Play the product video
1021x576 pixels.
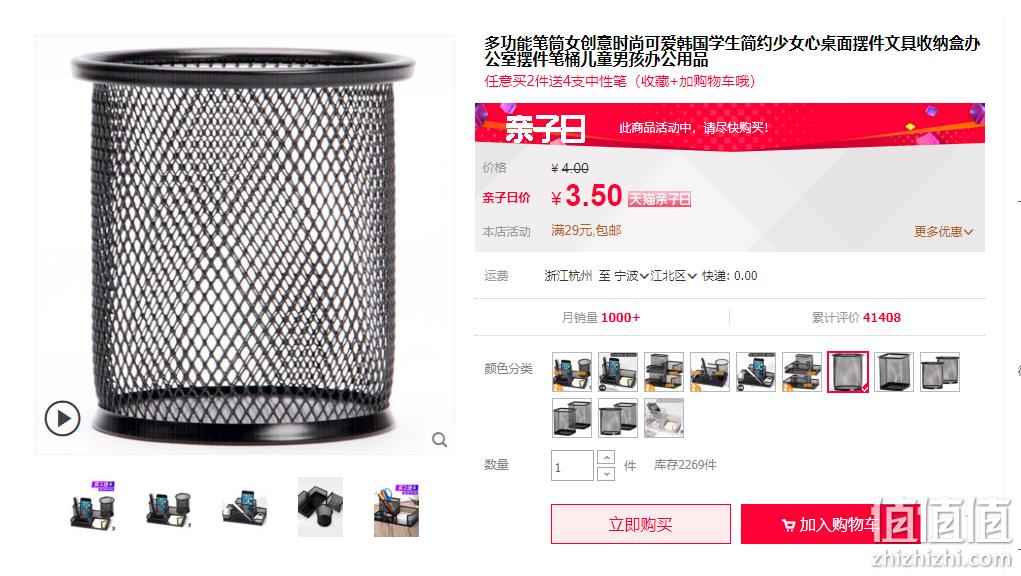(63, 418)
